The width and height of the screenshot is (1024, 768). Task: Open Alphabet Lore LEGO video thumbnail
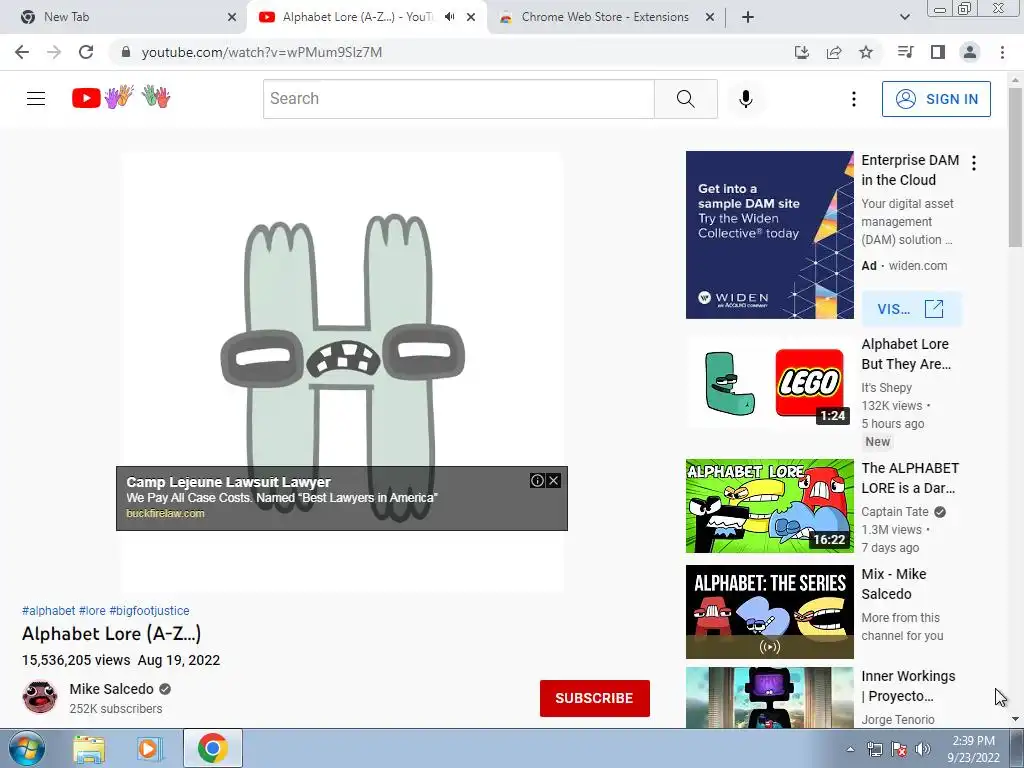(769, 382)
